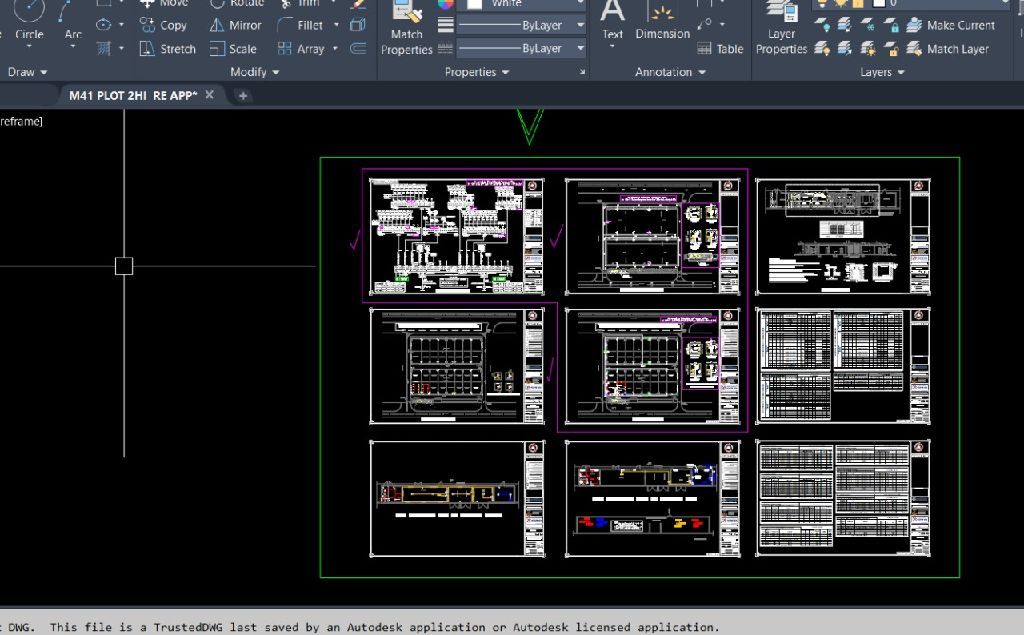Pick the Scale tool
The height and width of the screenshot is (635, 1024).
[233, 49]
